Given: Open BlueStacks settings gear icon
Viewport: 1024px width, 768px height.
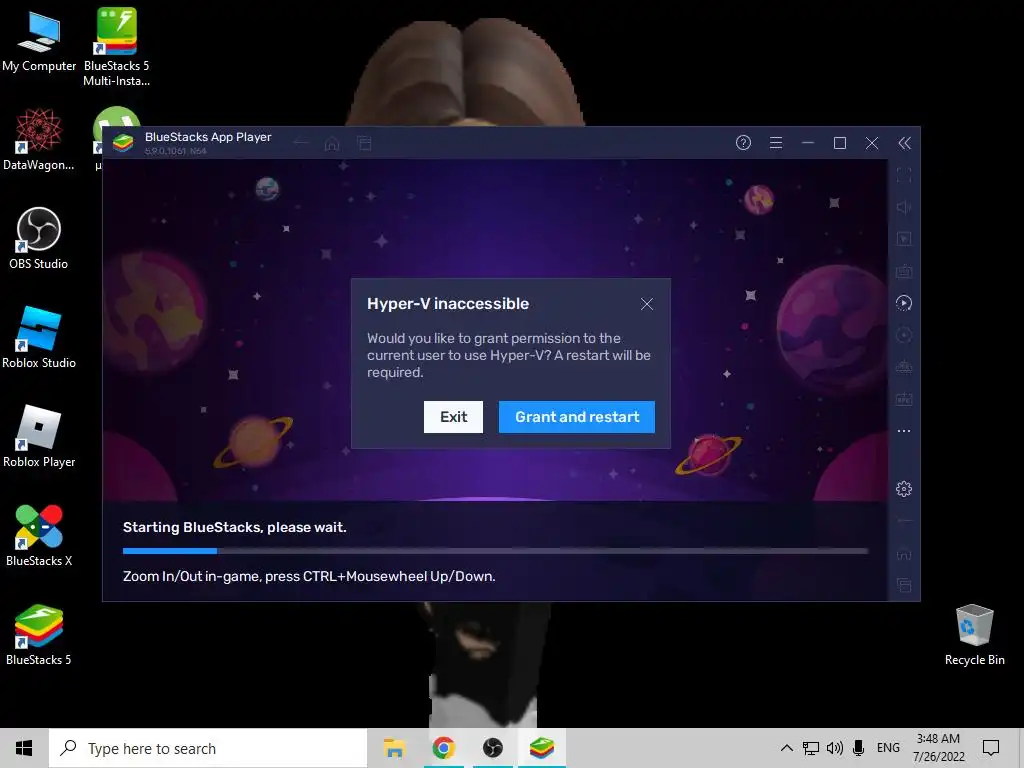Looking at the screenshot, I should (904, 488).
